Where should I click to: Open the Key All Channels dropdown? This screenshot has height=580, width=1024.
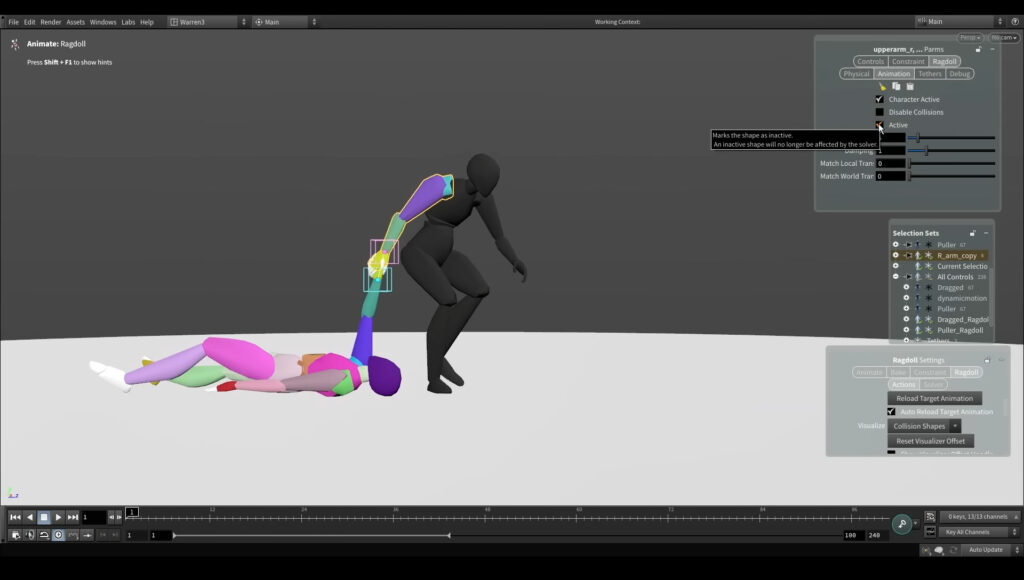(x=979, y=532)
